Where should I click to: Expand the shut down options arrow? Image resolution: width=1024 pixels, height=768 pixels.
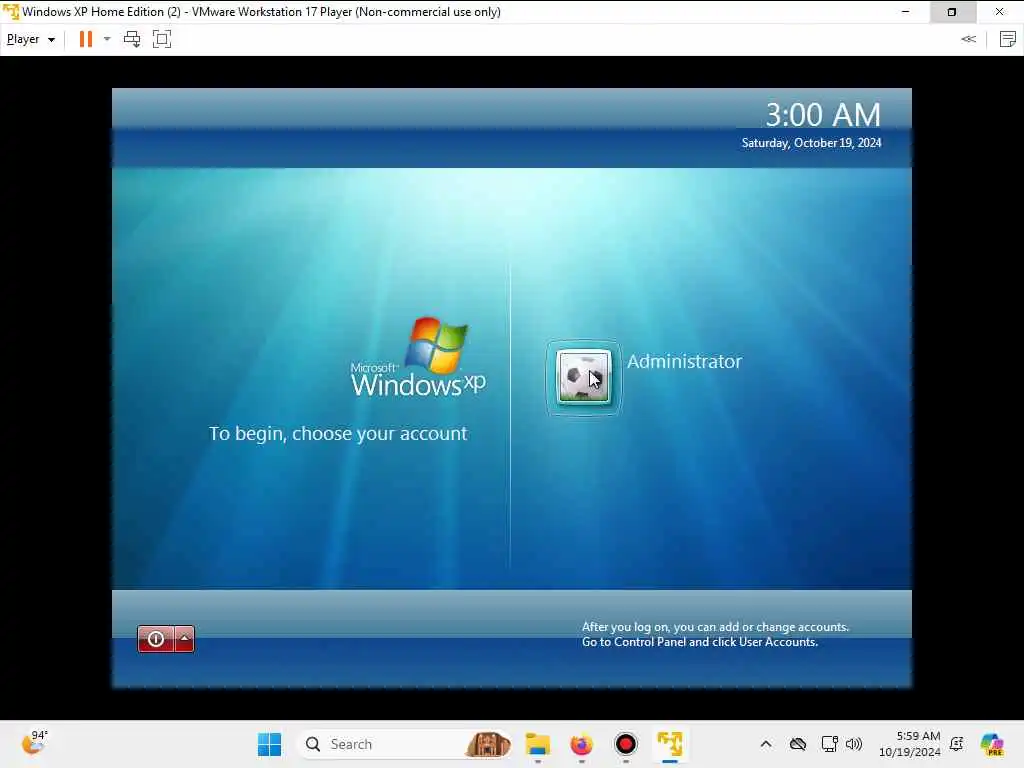pyautogui.click(x=184, y=639)
